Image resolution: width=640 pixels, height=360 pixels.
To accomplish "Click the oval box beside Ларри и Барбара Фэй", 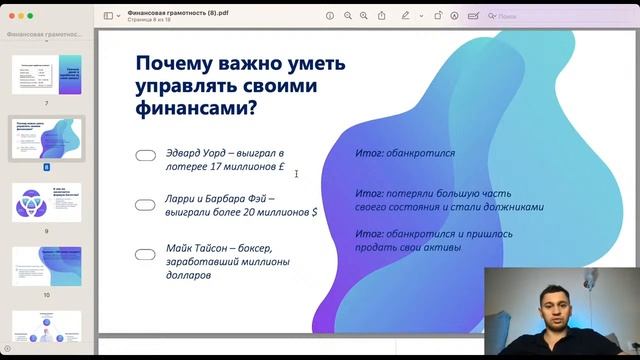I will pyautogui.click(x=145, y=205).
